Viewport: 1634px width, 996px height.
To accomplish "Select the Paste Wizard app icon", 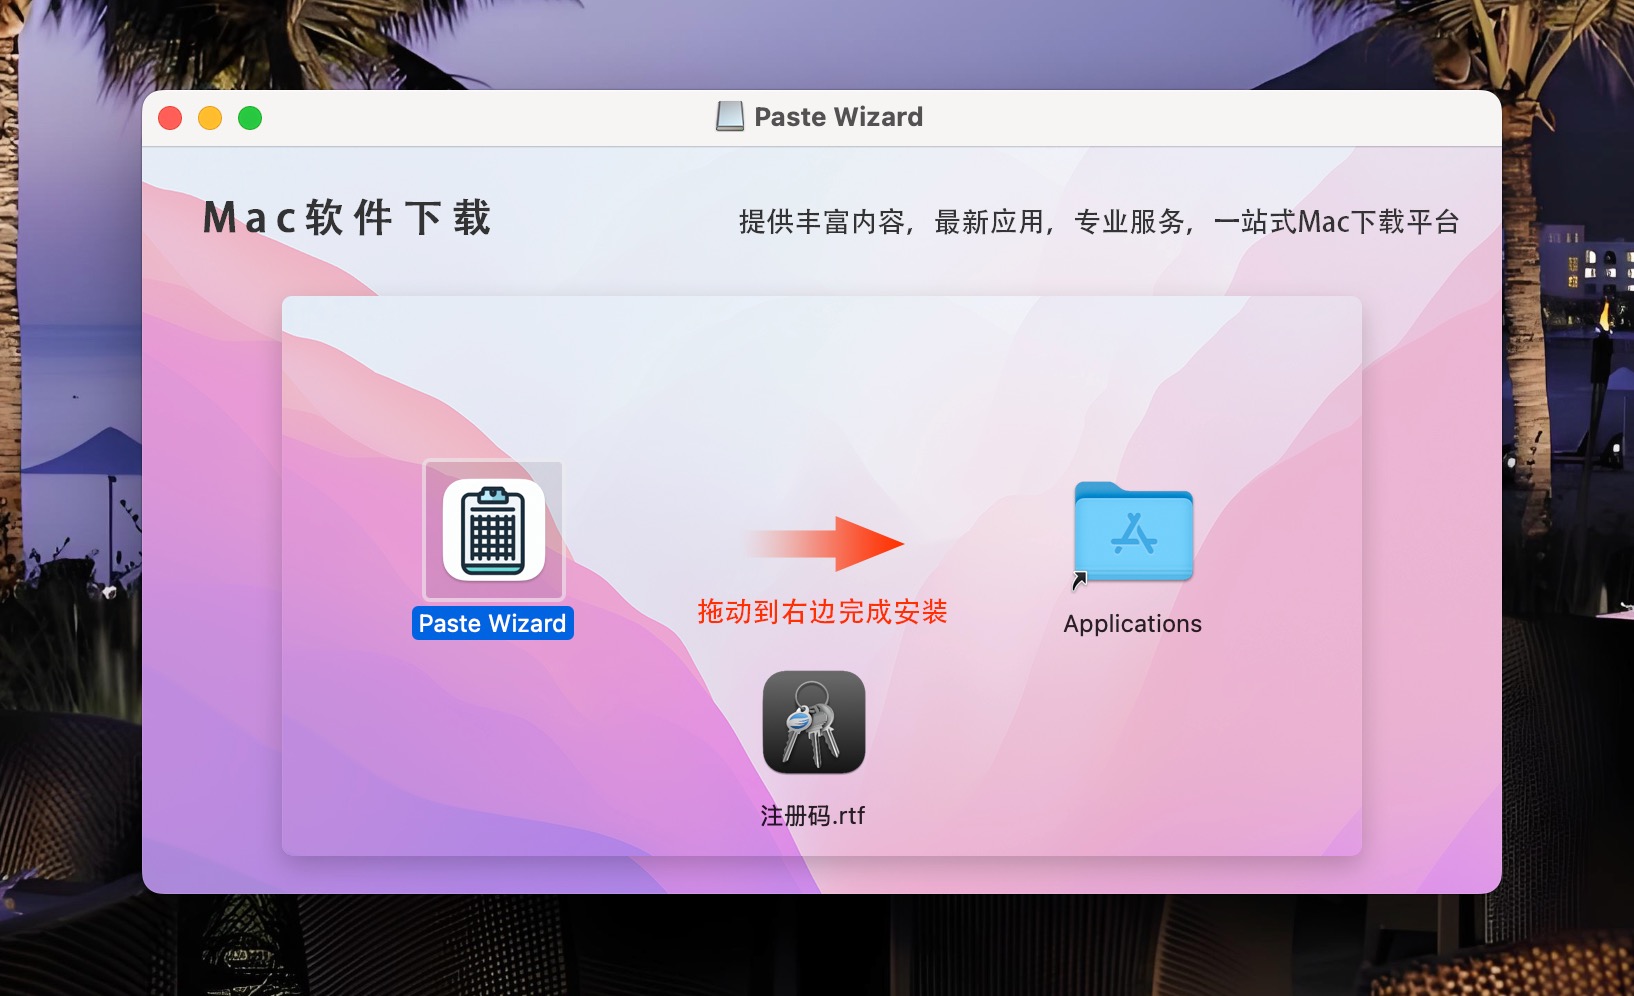I will [x=494, y=530].
